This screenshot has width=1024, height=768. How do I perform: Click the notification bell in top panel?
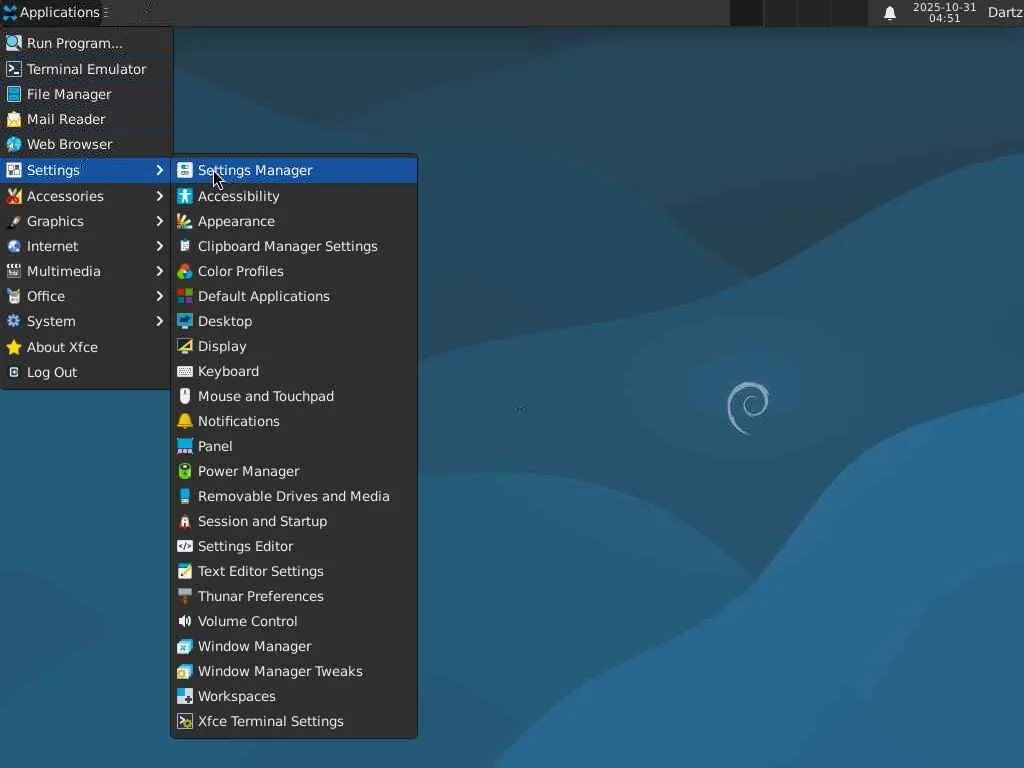[889, 13]
